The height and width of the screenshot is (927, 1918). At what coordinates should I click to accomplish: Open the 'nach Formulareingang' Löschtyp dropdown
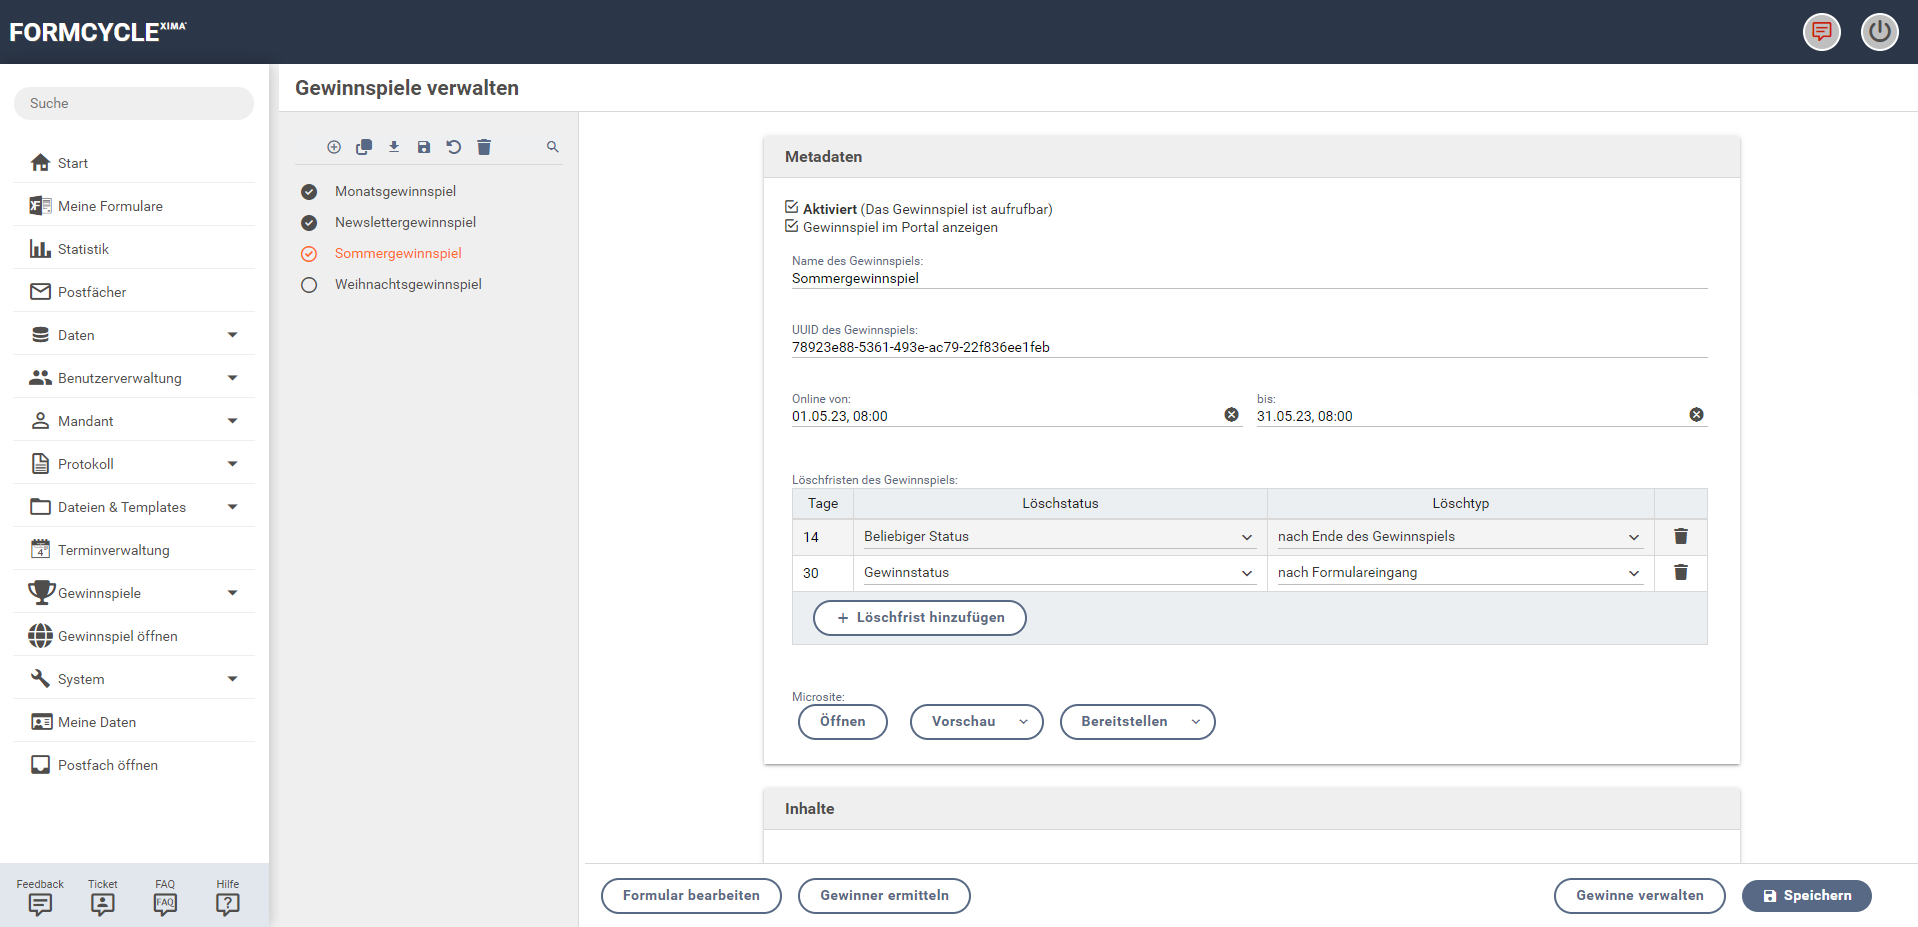click(x=1459, y=573)
